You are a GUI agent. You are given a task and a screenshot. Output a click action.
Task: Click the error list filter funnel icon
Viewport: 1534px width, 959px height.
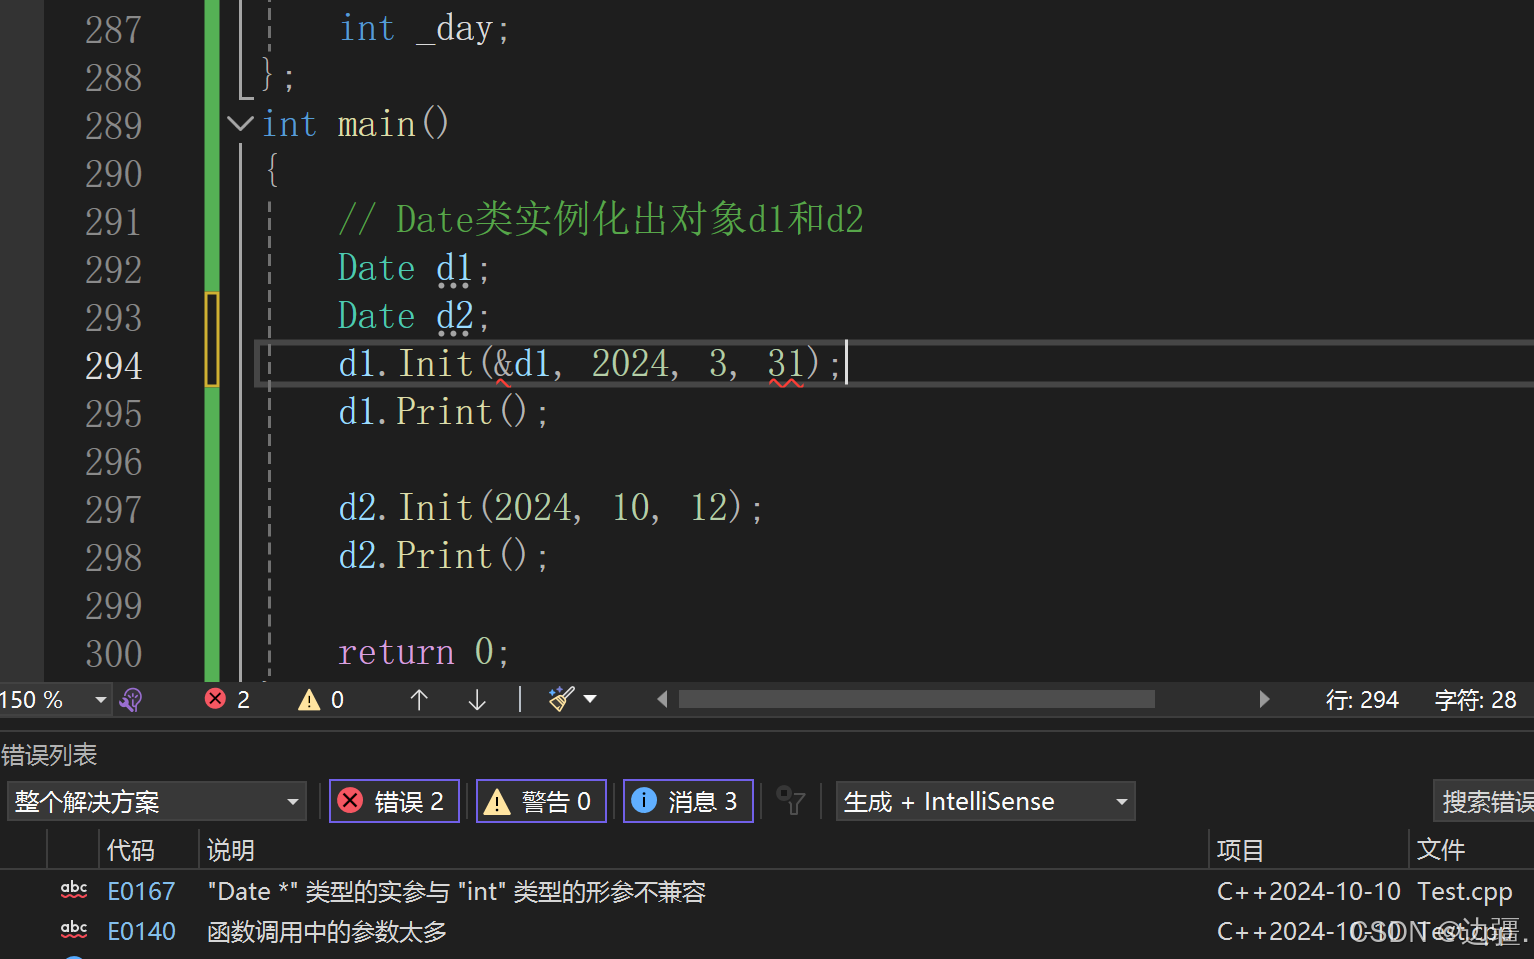pyautogui.click(x=791, y=801)
